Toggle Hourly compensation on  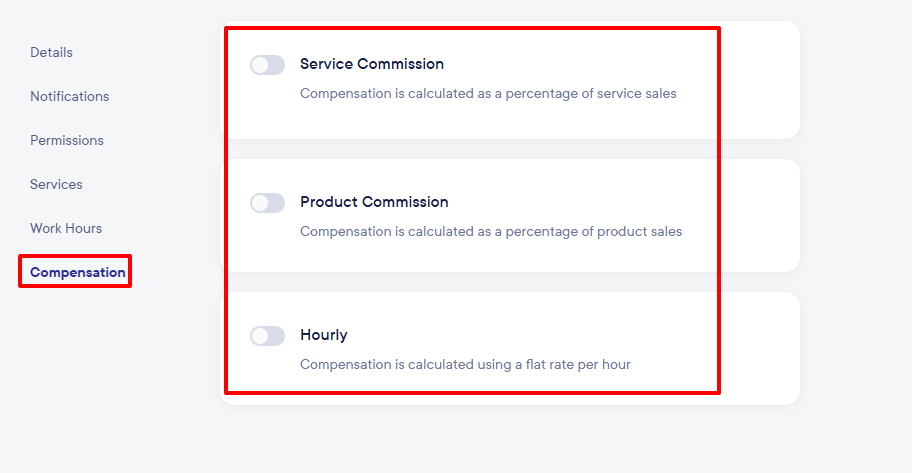click(x=267, y=336)
